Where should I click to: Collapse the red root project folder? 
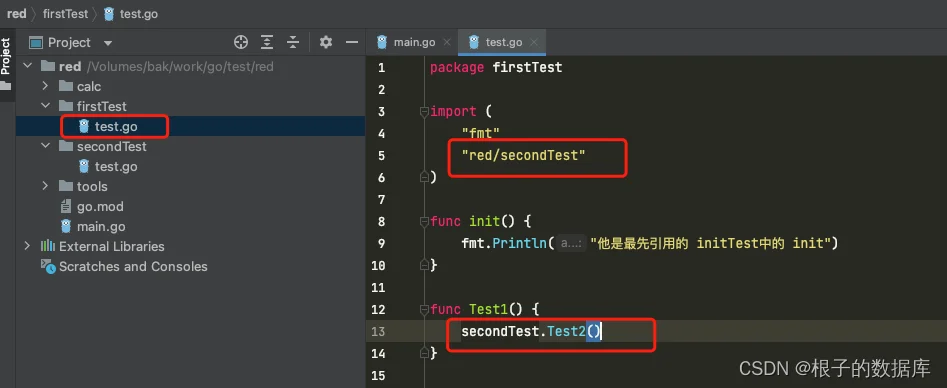coord(27,66)
